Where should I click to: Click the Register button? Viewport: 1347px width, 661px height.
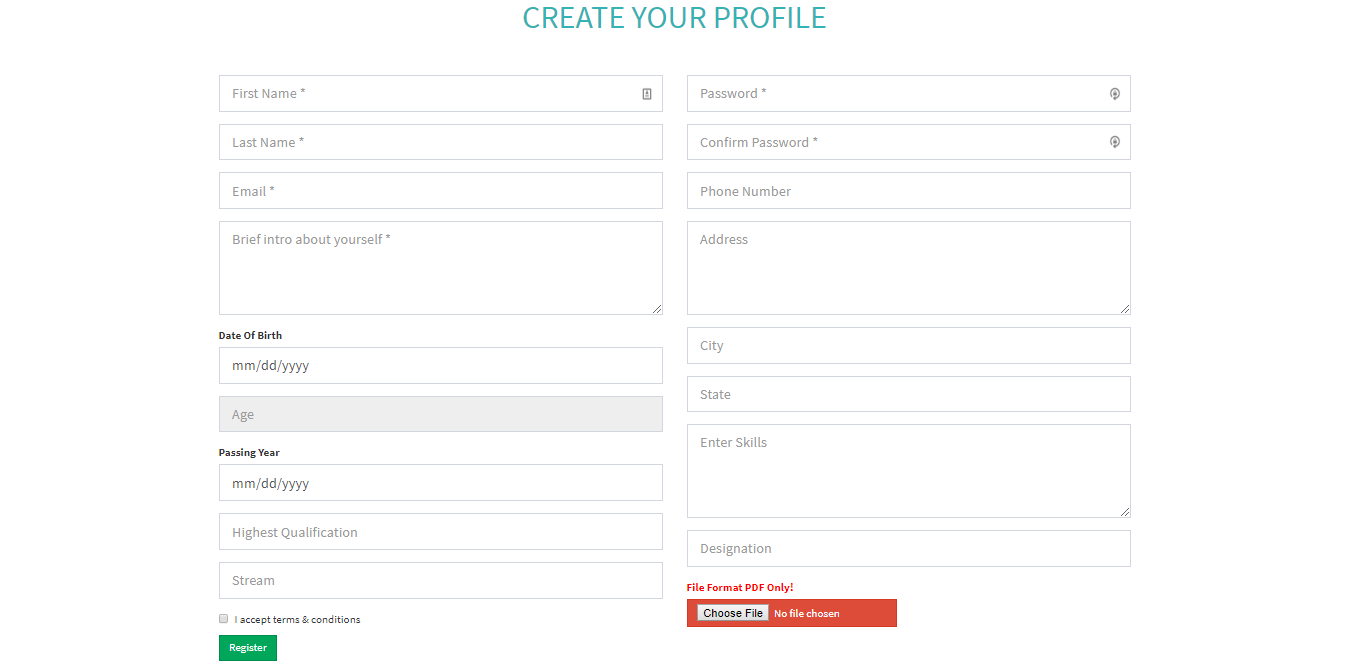(248, 648)
